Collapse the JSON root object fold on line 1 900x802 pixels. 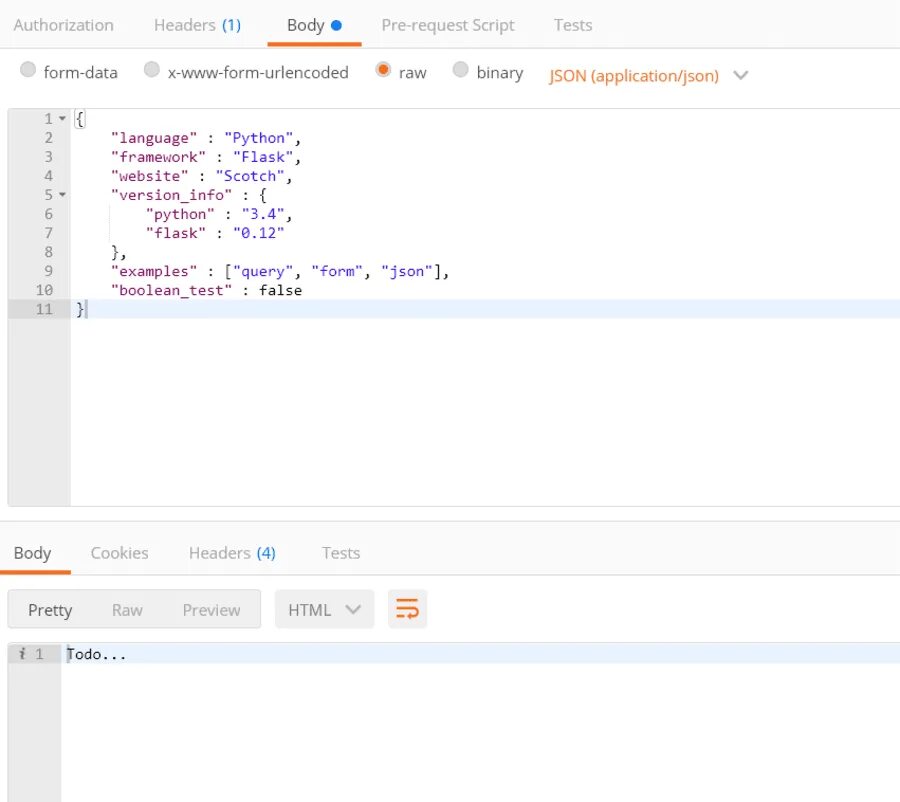point(62,119)
